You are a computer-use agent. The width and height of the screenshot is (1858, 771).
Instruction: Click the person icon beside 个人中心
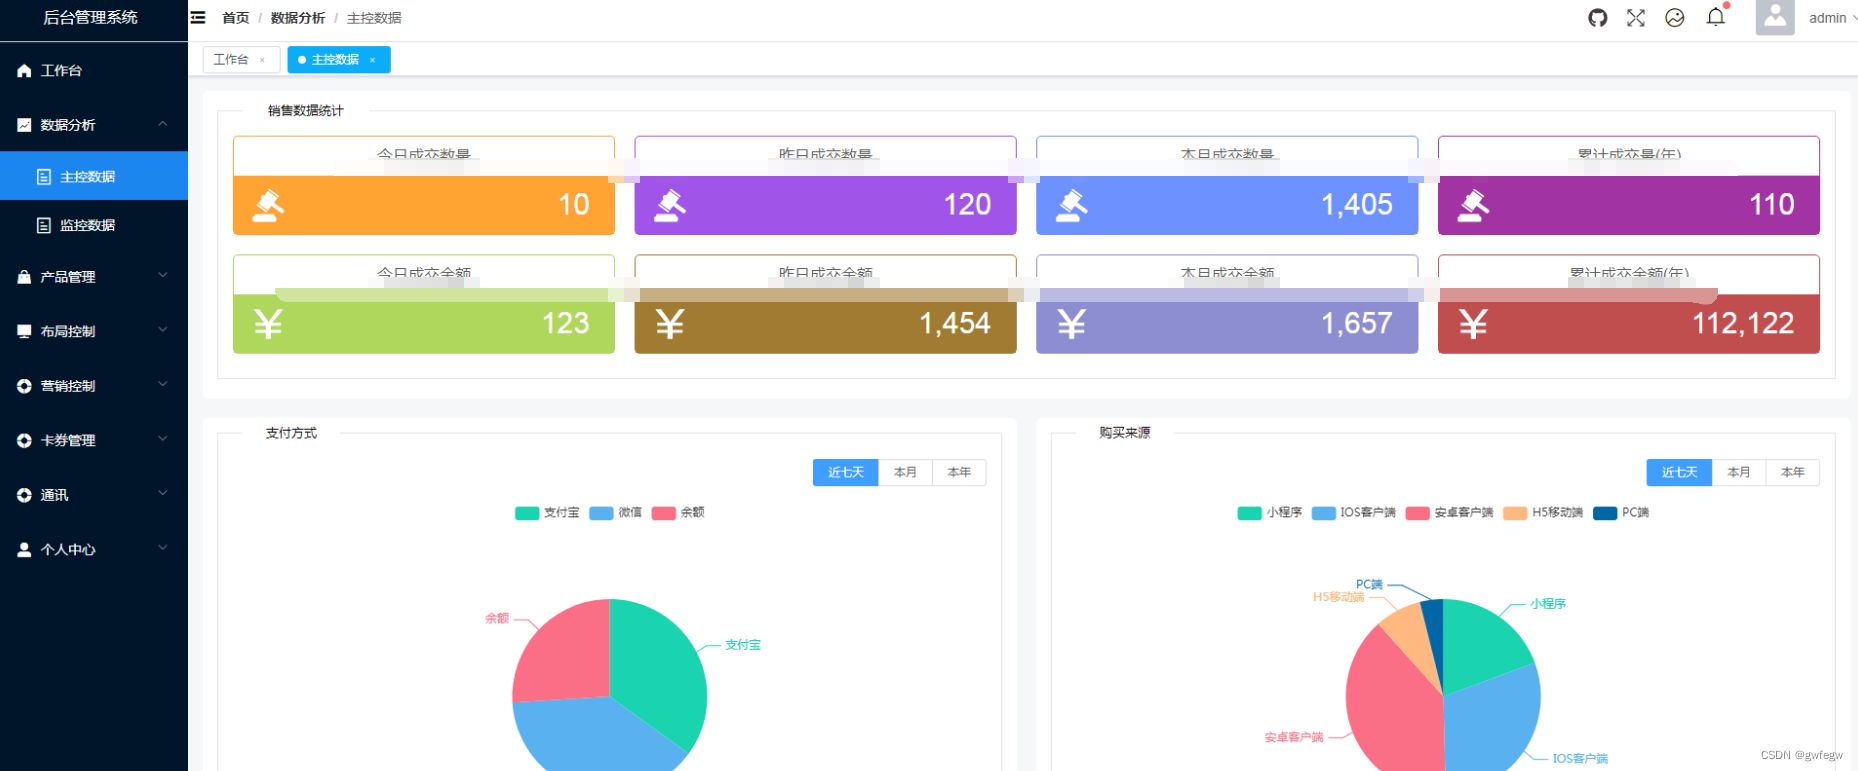pos(24,549)
